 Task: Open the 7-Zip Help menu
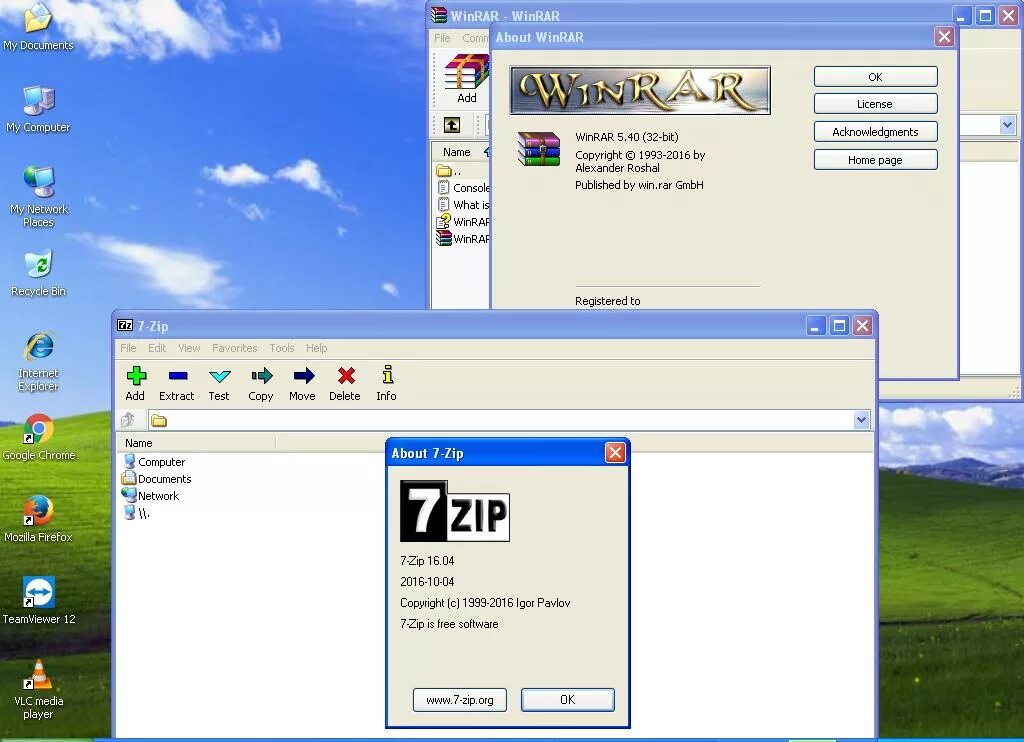pos(317,348)
